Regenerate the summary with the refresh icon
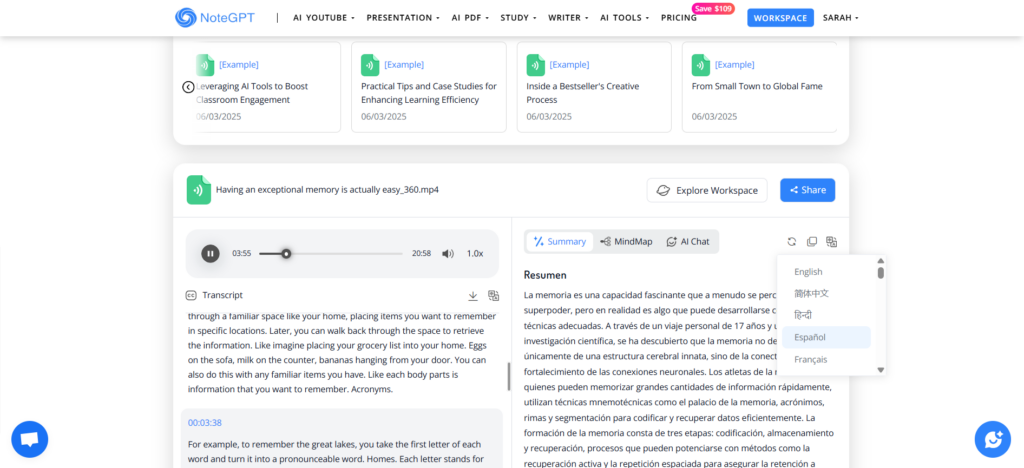Image resolution: width=1024 pixels, height=468 pixels. tap(792, 242)
